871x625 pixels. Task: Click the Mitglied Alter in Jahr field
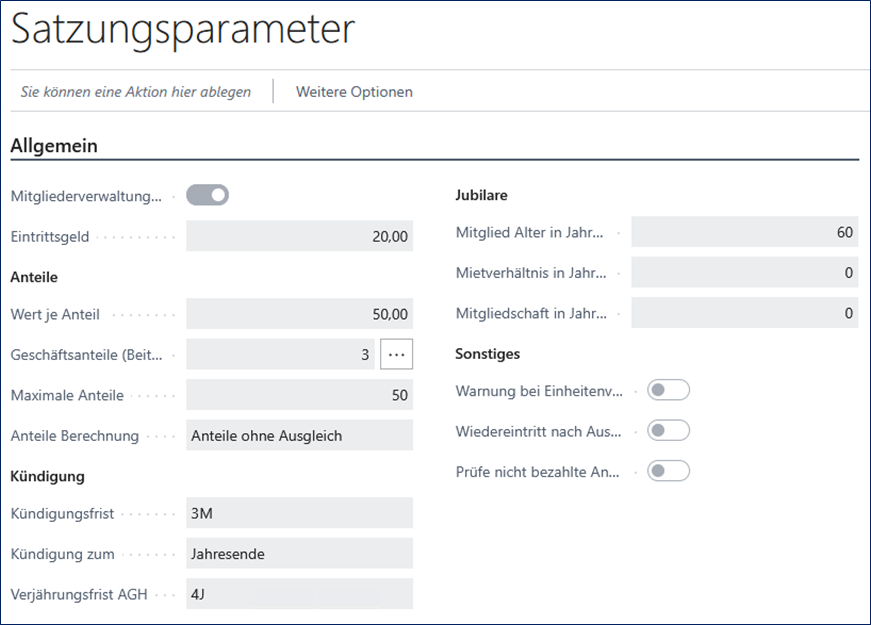(x=744, y=232)
